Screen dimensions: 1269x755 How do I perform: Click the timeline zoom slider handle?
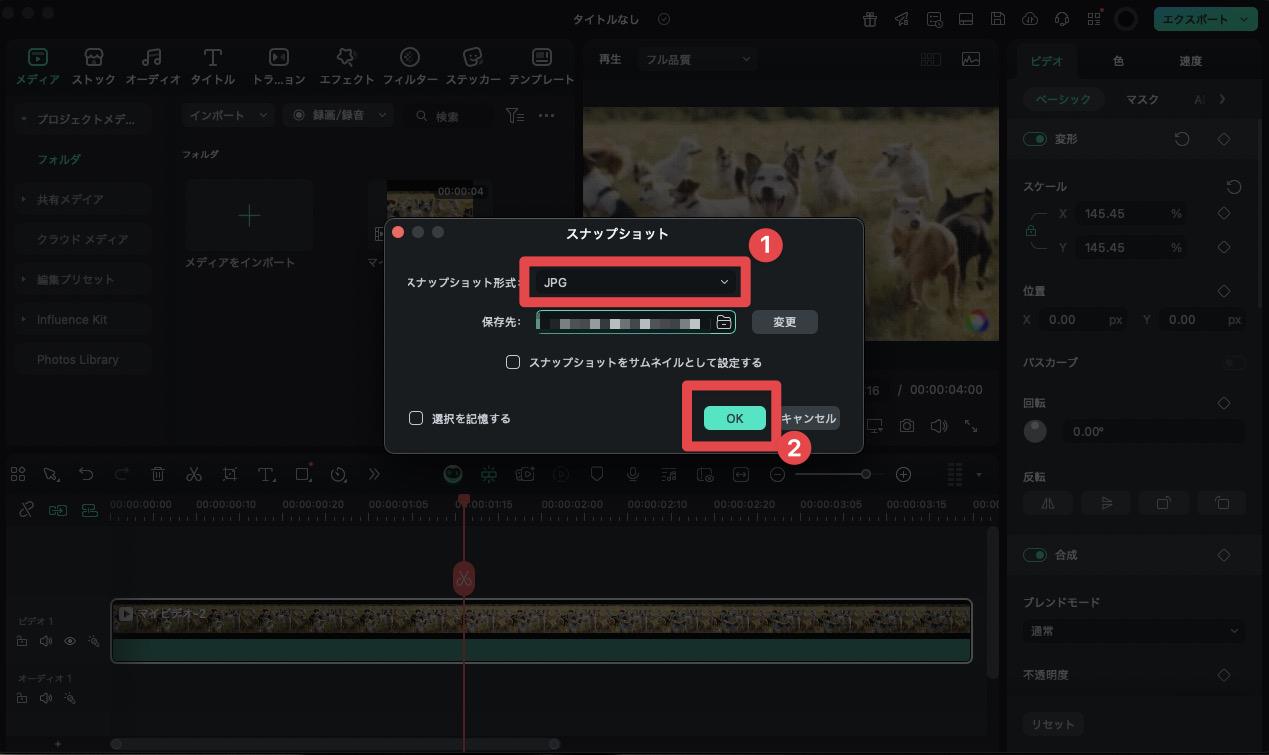866,474
